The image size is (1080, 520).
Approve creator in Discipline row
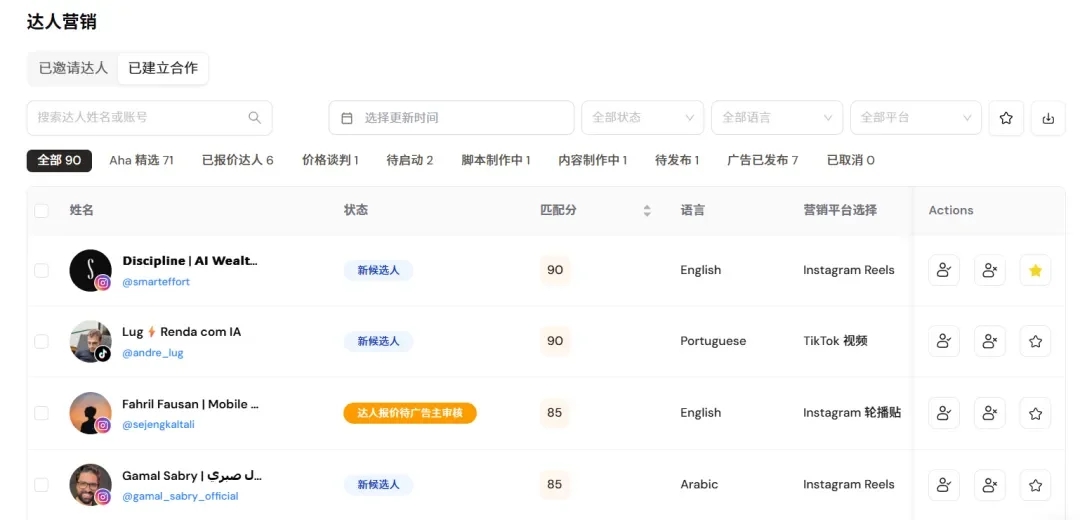(x=944, y=270)
